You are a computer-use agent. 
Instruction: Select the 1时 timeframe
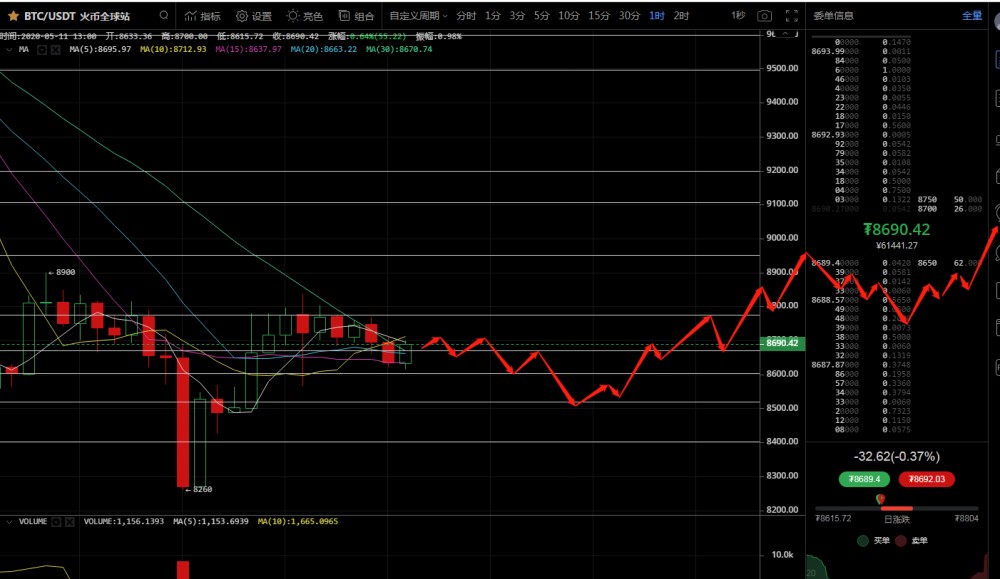coord(656,16)
